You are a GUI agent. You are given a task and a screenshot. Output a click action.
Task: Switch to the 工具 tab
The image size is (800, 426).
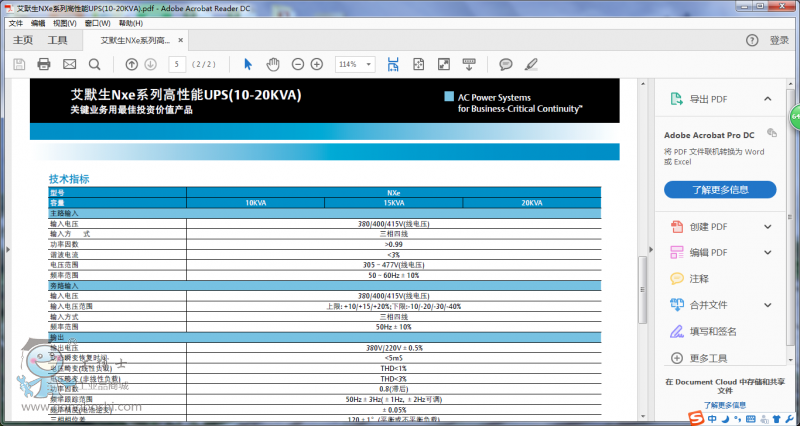[58, 41]
